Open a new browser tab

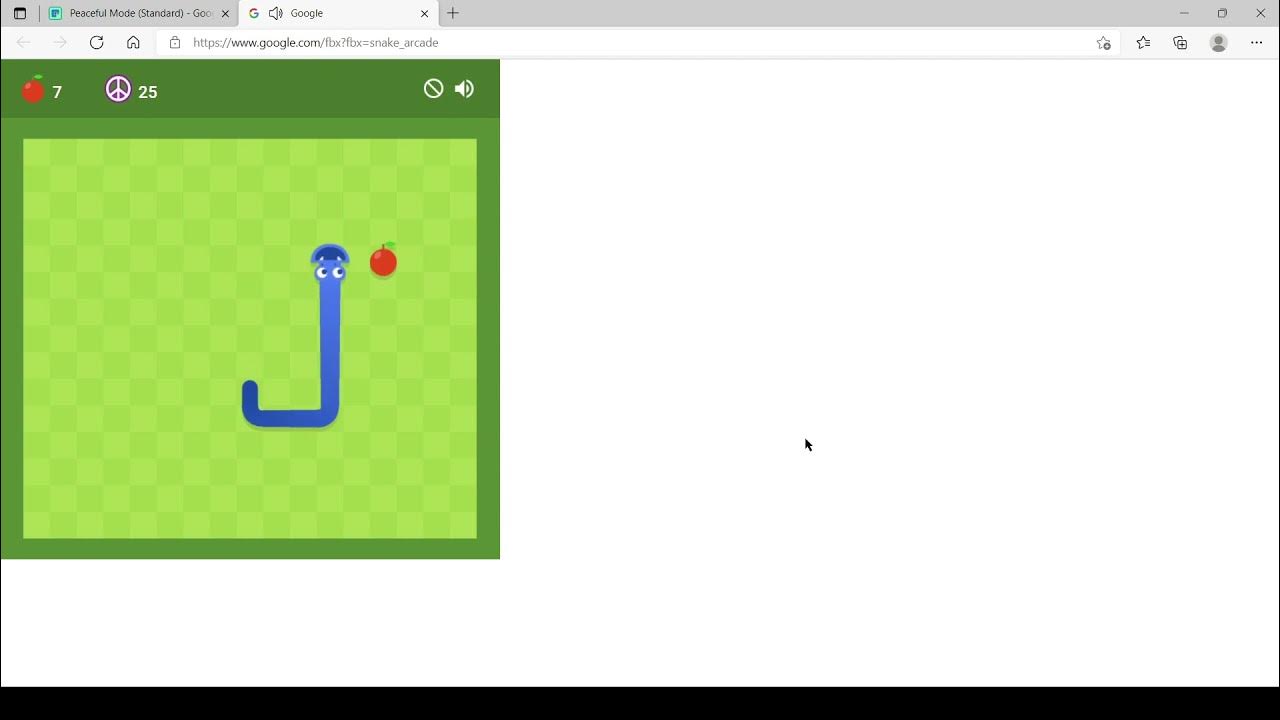tap(453, 13)
